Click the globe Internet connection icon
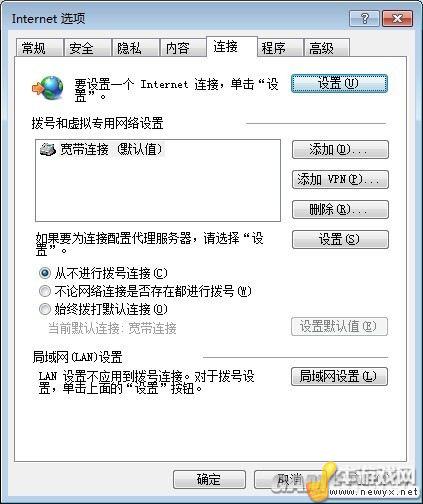 48,88
